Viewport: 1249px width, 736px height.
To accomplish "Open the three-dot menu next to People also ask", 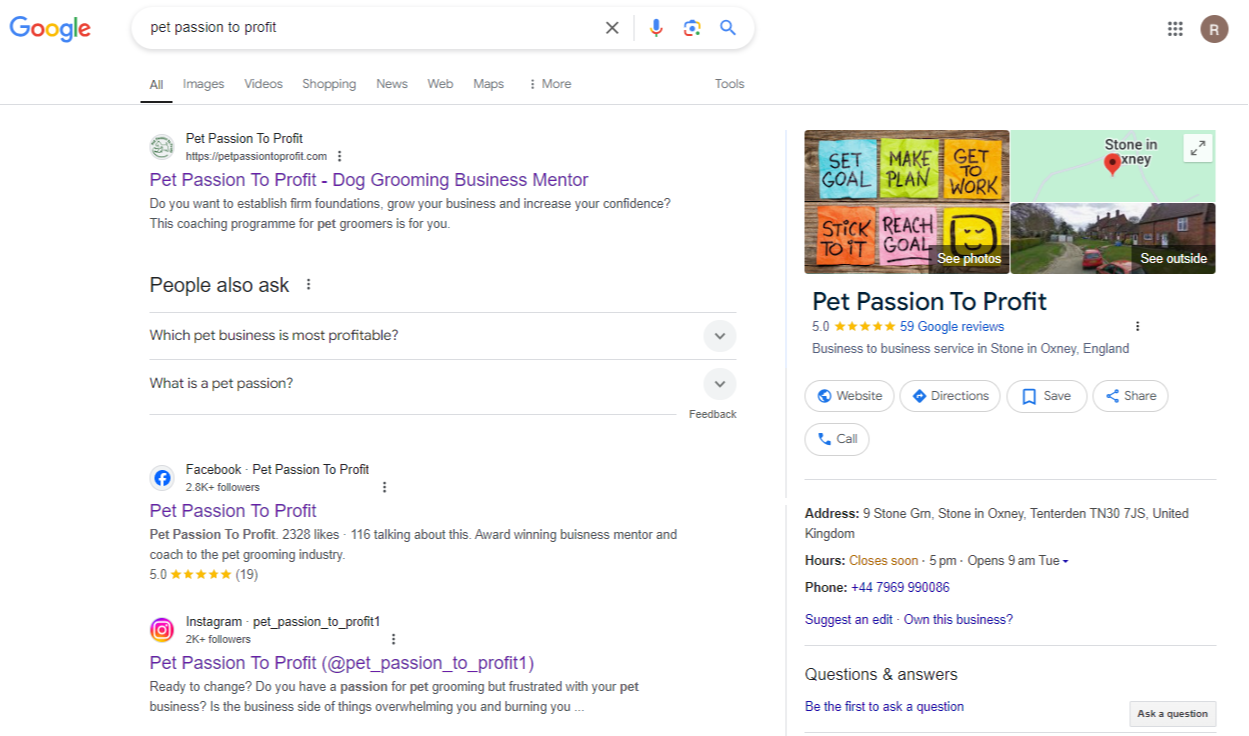I will [x=308, y=285].
